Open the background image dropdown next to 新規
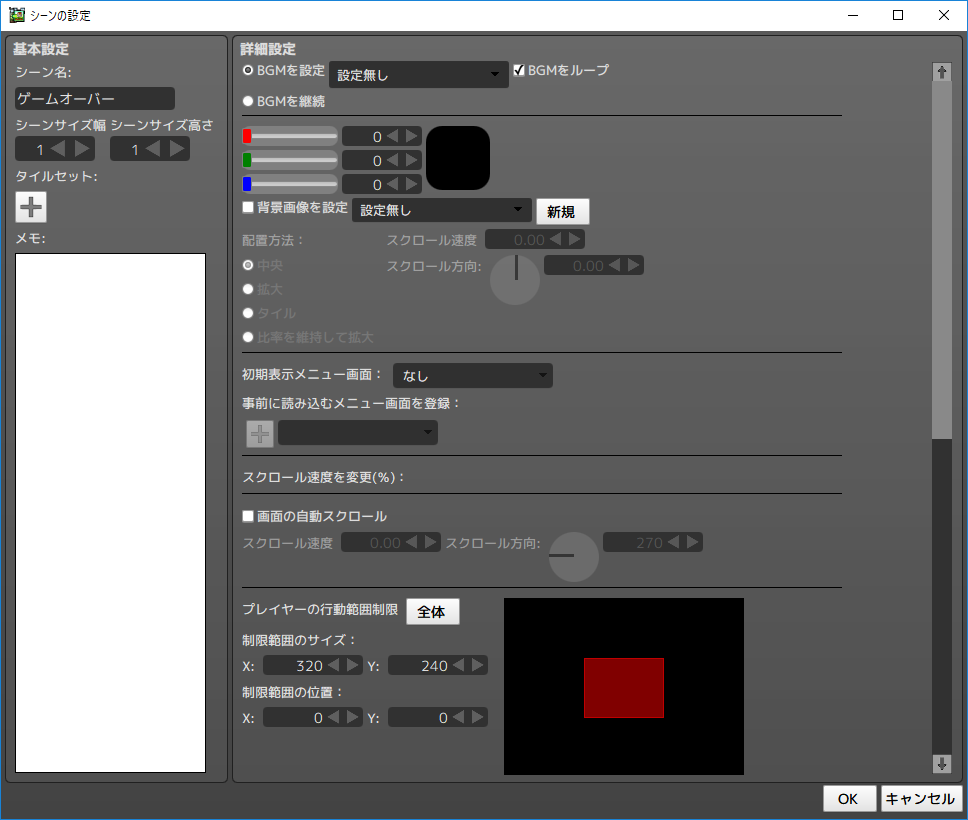The width and height of the screenshot is (968, 820). 441,210
